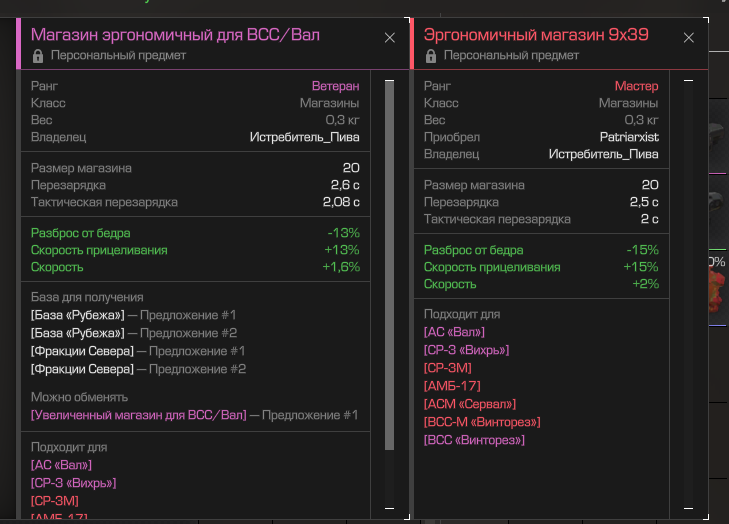Select [СР-3 «Вихрь»] in left panel
This screenshot has width=729, height=524.
[73, 483]
